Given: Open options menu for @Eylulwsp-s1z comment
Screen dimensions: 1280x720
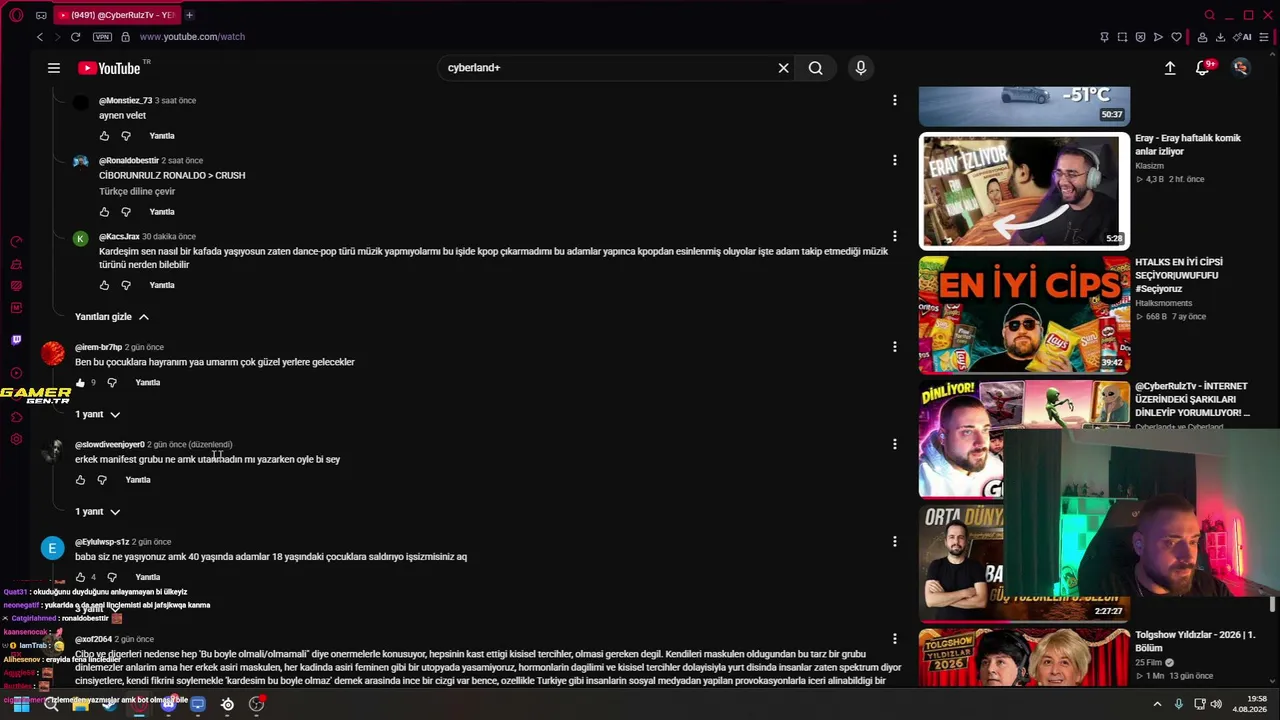Looking at the screenshot, I should 895,541.
